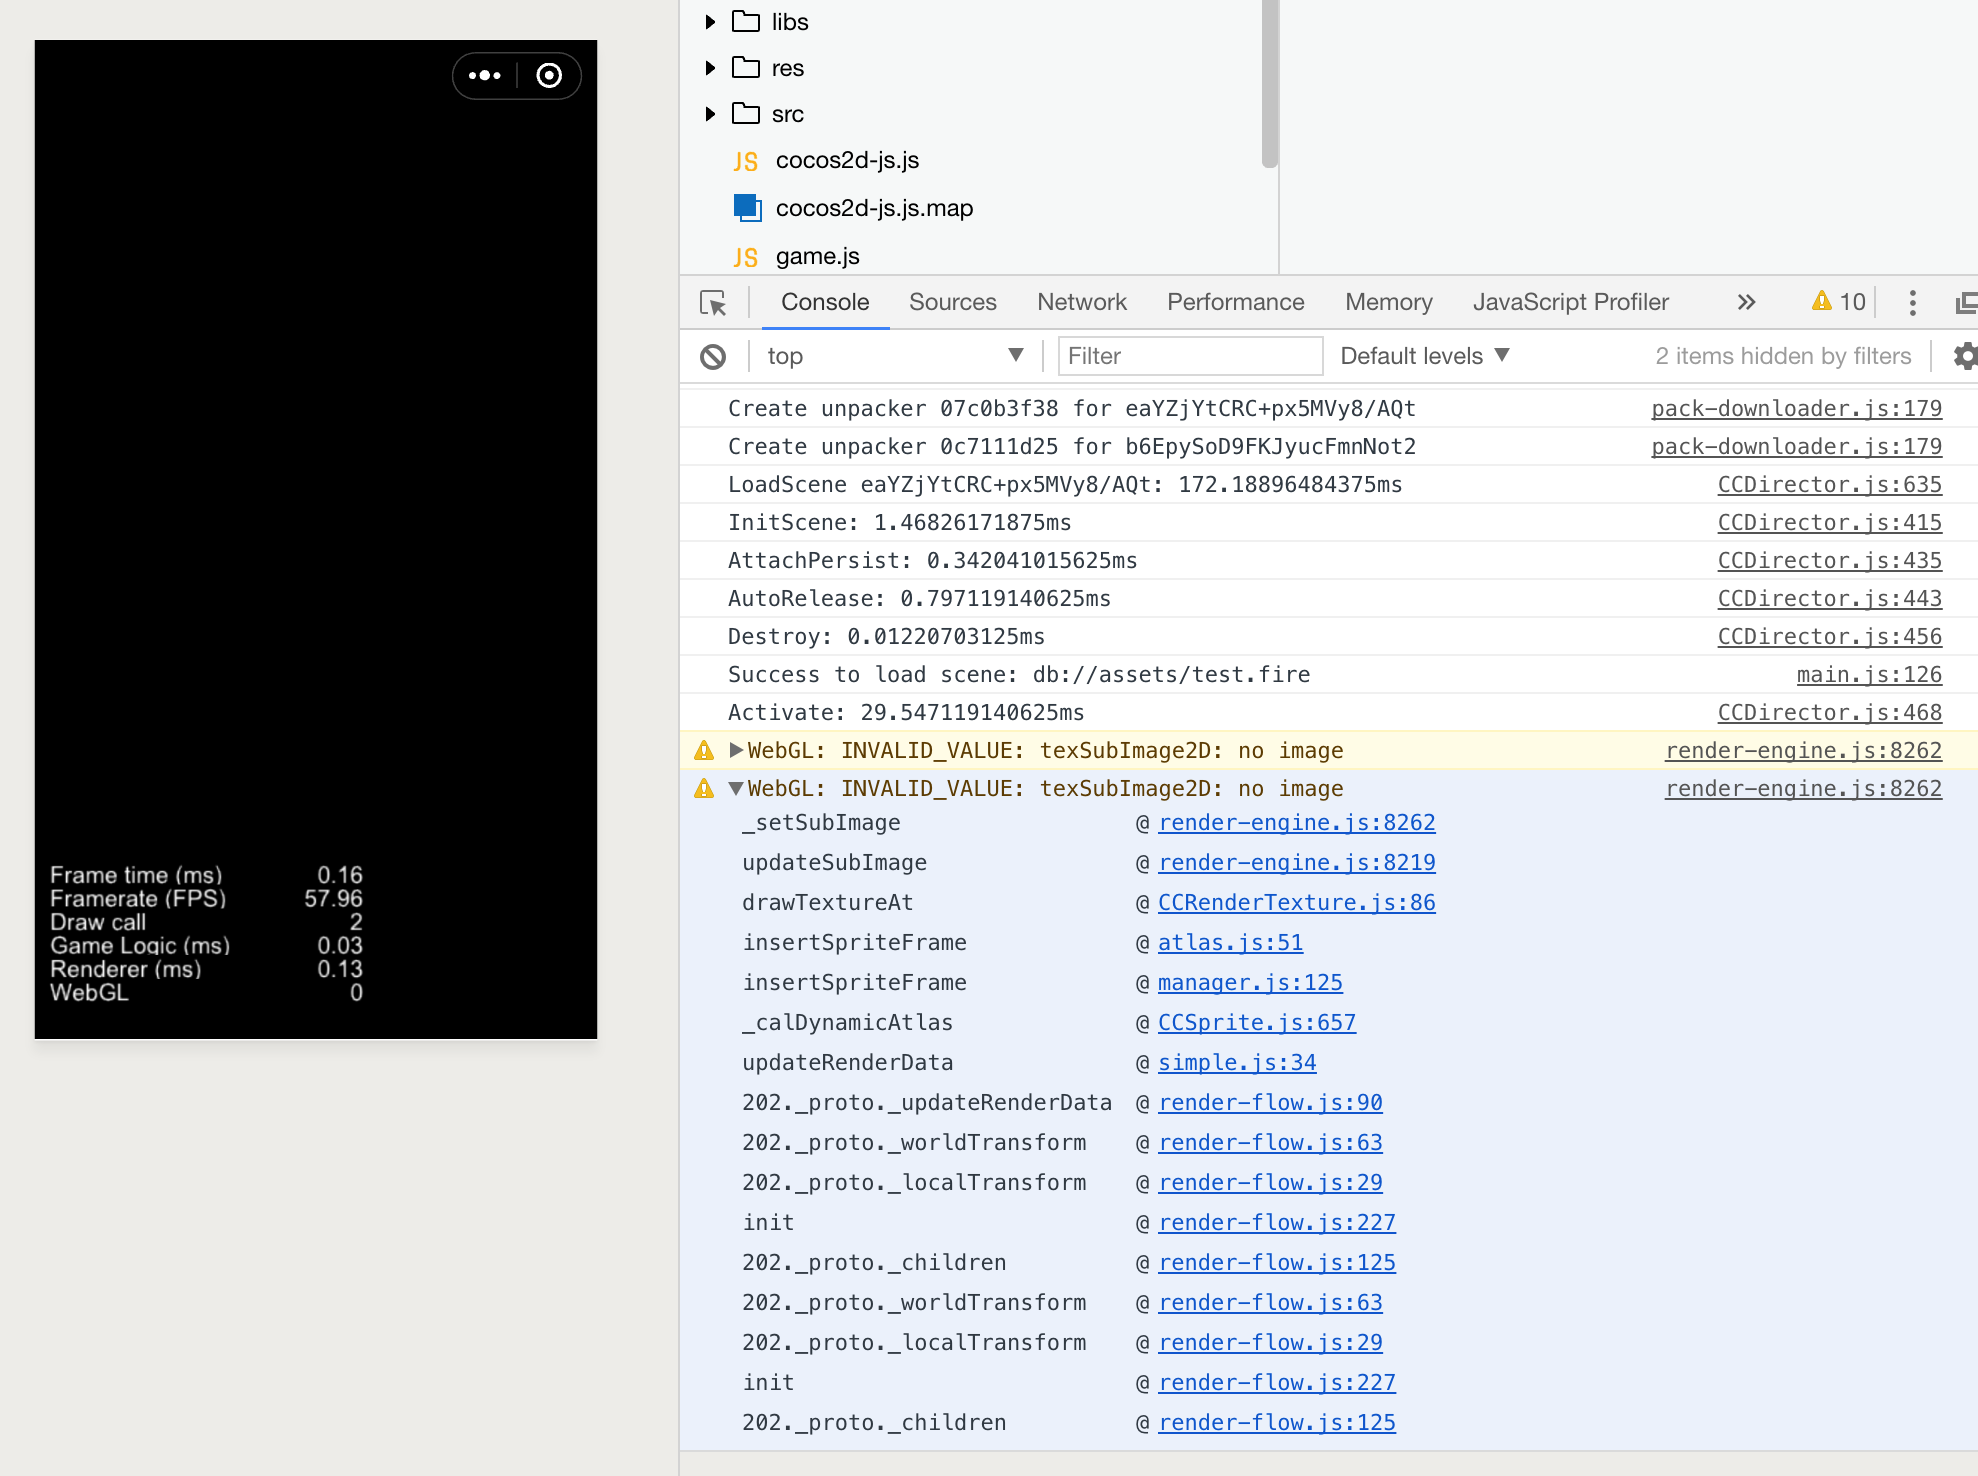Click the console Filter input field

click(1190, 356)
